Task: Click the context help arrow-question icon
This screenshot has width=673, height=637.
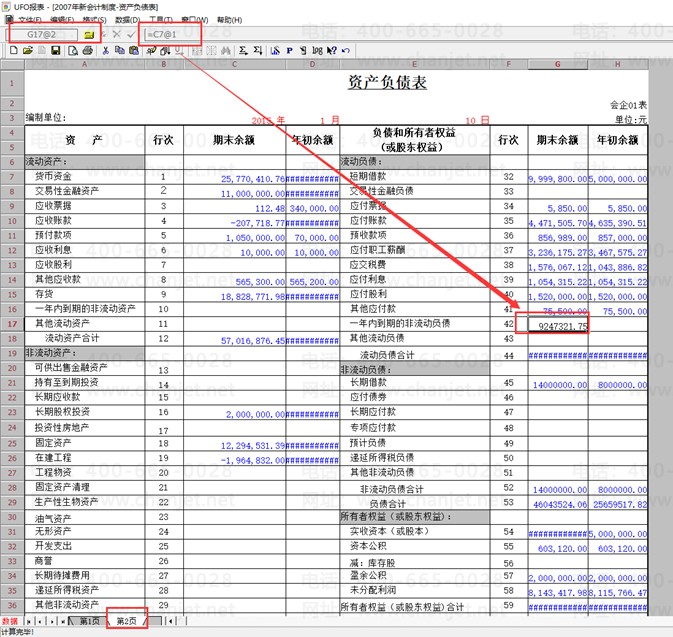Action: (331, 51)
